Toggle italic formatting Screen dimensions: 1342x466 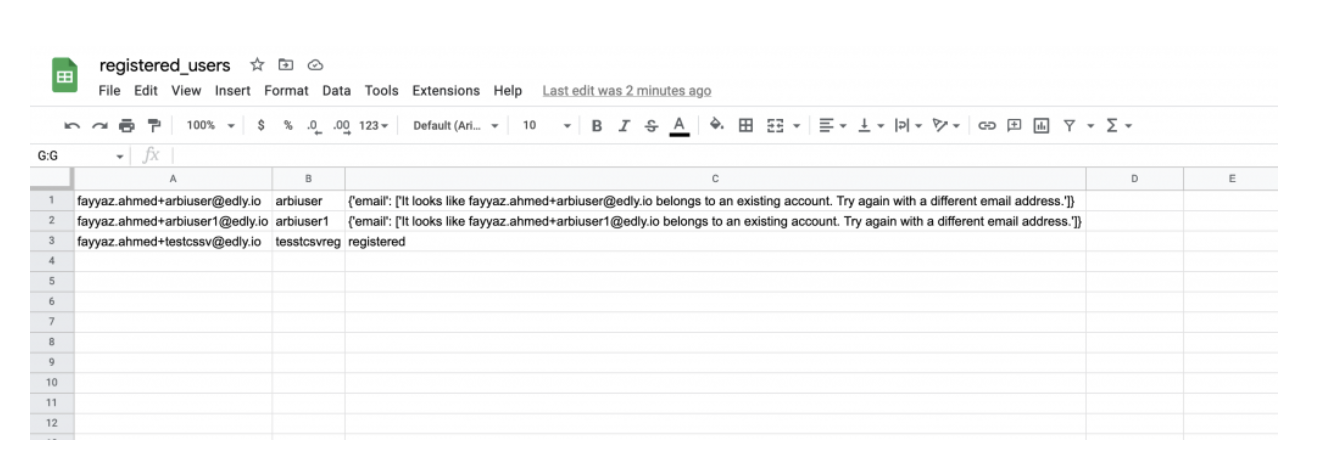pyautogui.click(x=625, y=126)
